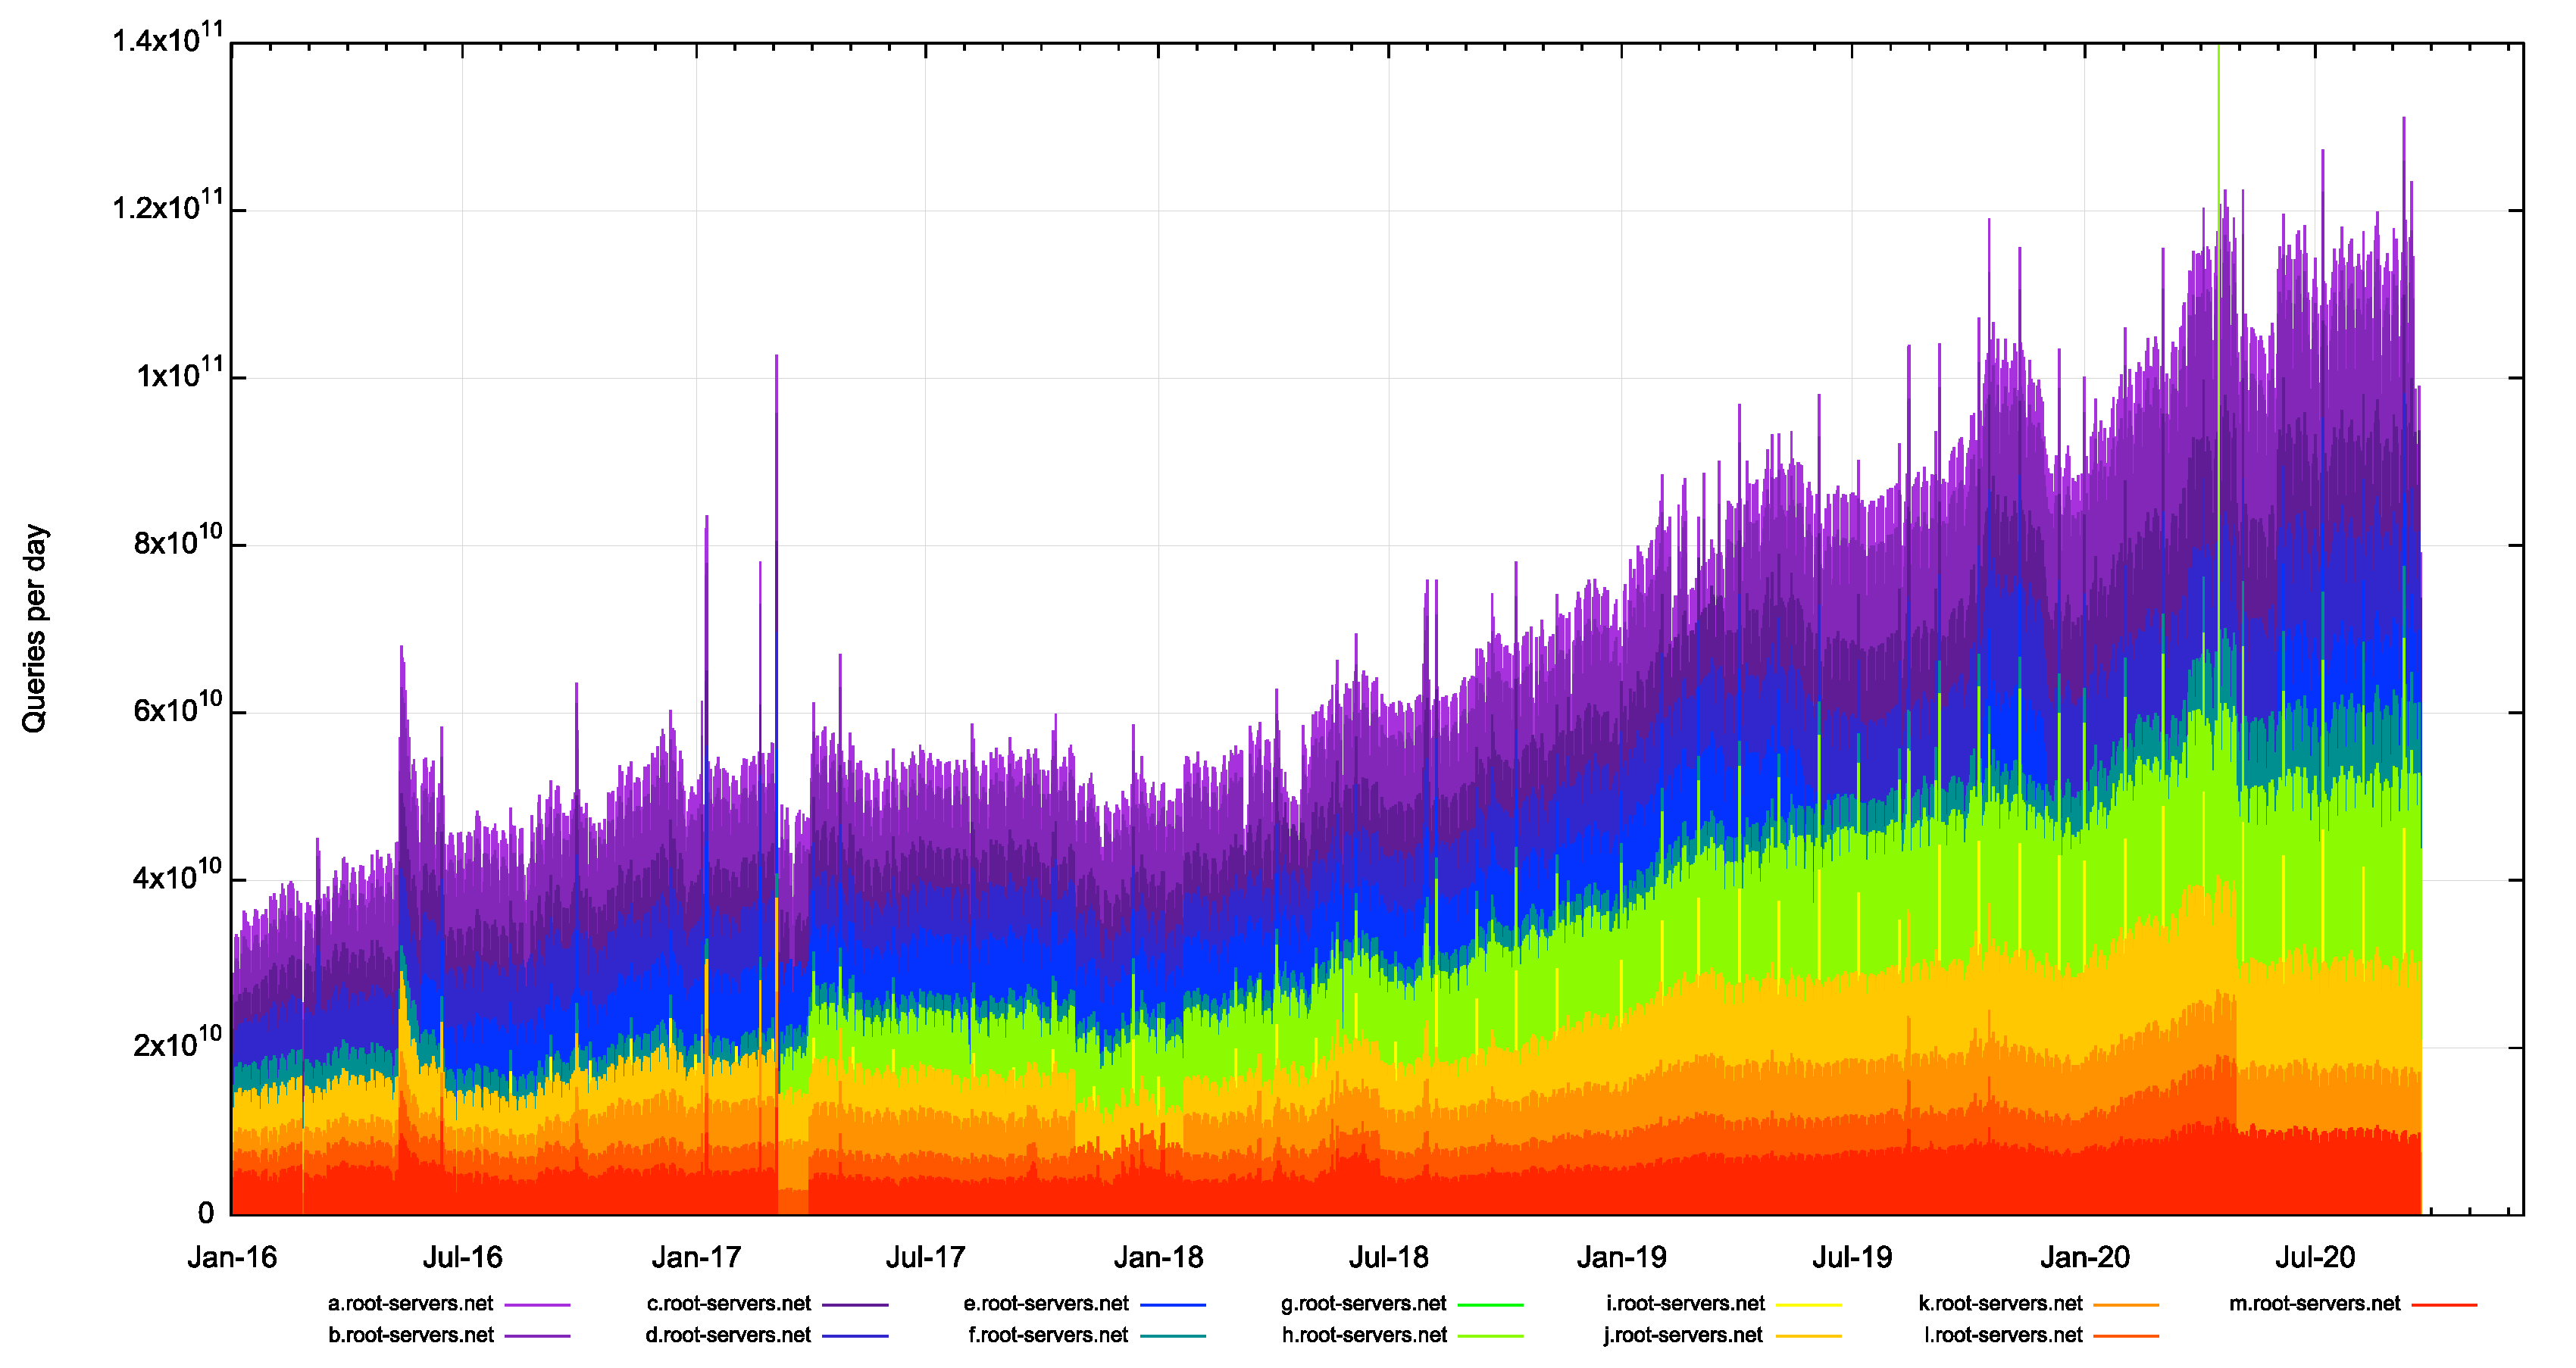Click the 1.4x10^11 y-axis label
The width and height of the screenshot is (2576, 1368).
(167, 40)
